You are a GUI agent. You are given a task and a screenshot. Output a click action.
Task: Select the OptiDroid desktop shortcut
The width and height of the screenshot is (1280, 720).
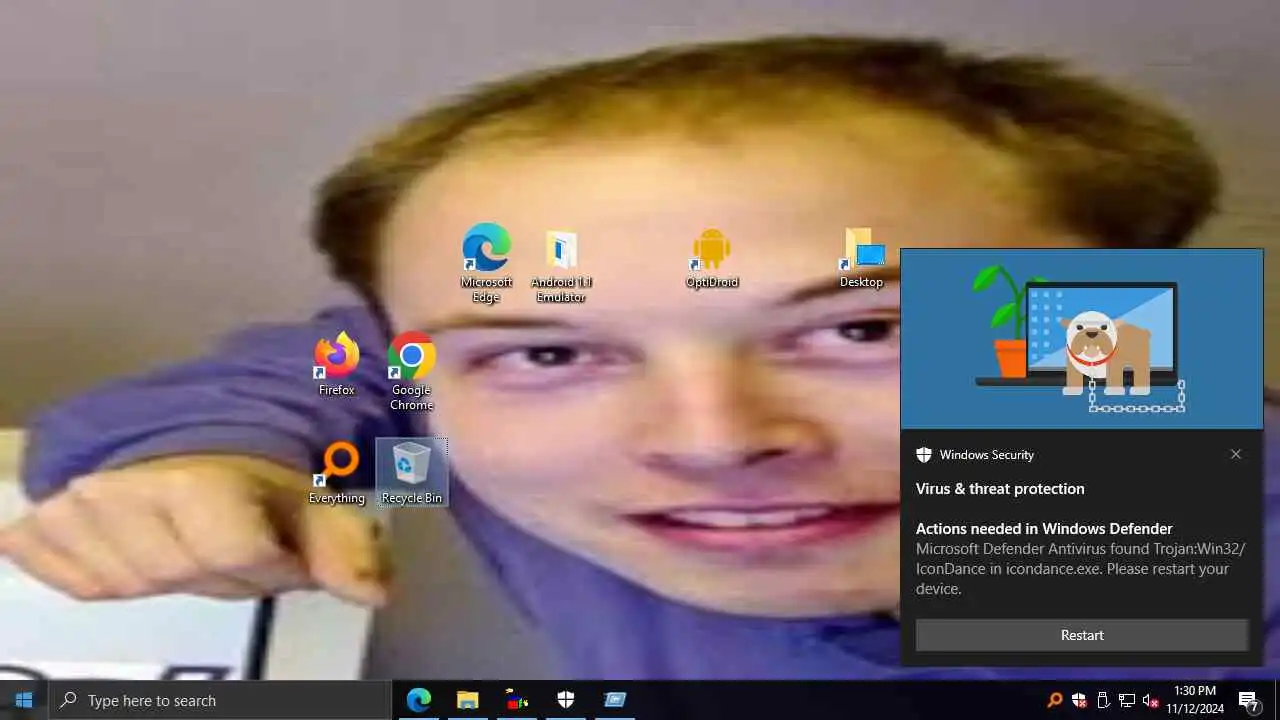[711, 258]
